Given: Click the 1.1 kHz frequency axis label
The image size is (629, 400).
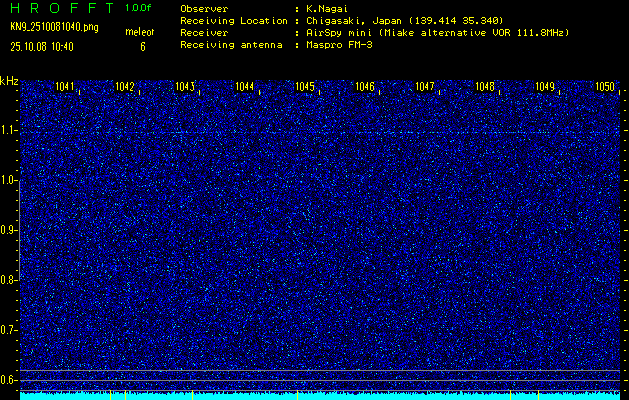Looking at the screenshot, I should click(9, 130).
